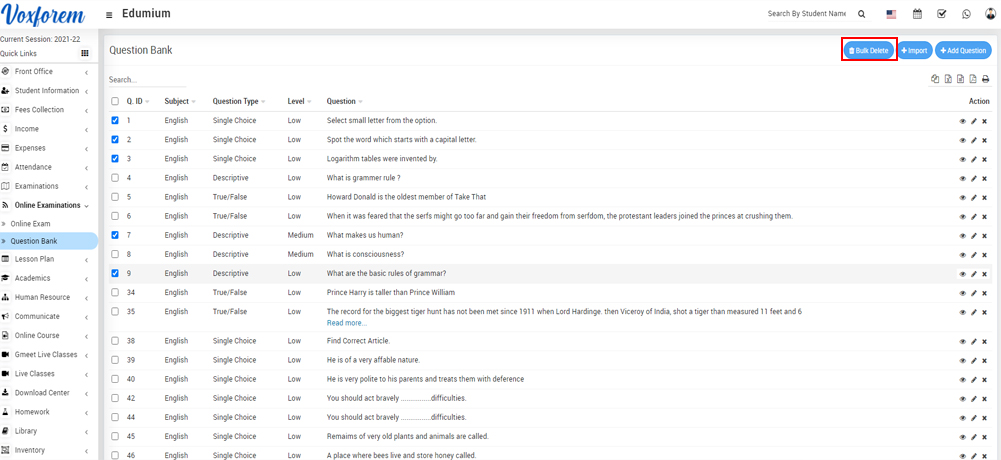Click the Search By Student Name field
This screenshot has width=1001, height=460.
(806, 14)
